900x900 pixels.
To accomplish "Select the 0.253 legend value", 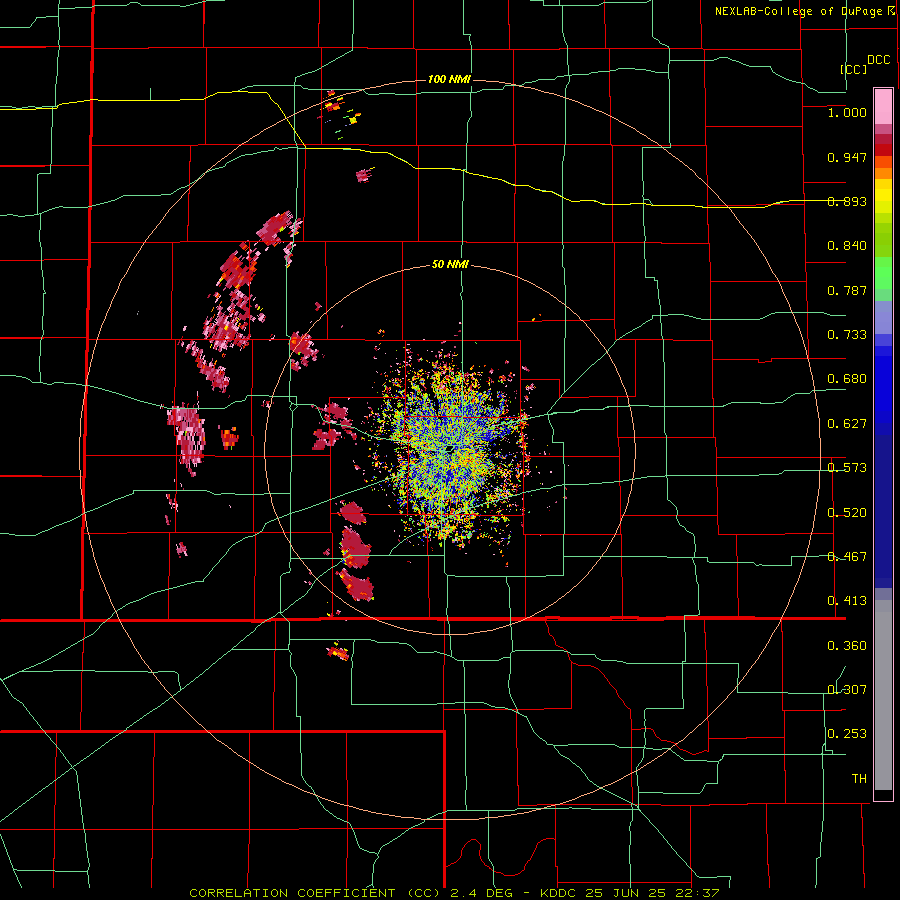I will (x=847, y=734).
